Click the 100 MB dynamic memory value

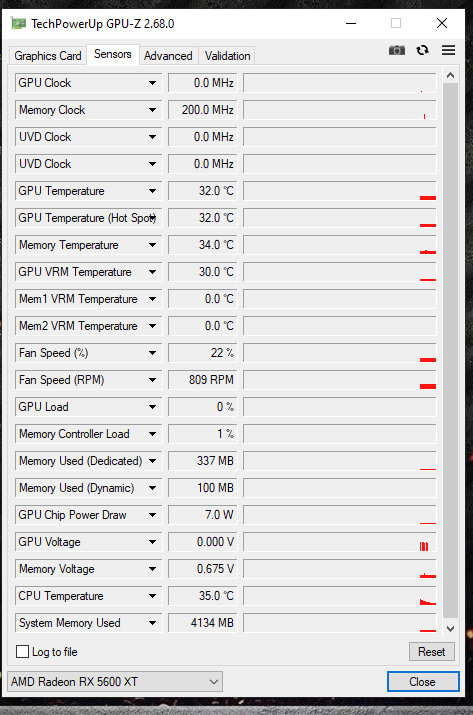203,488
